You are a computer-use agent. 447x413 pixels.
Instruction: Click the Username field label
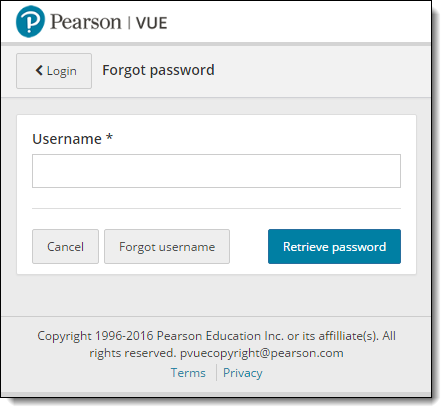67,139
